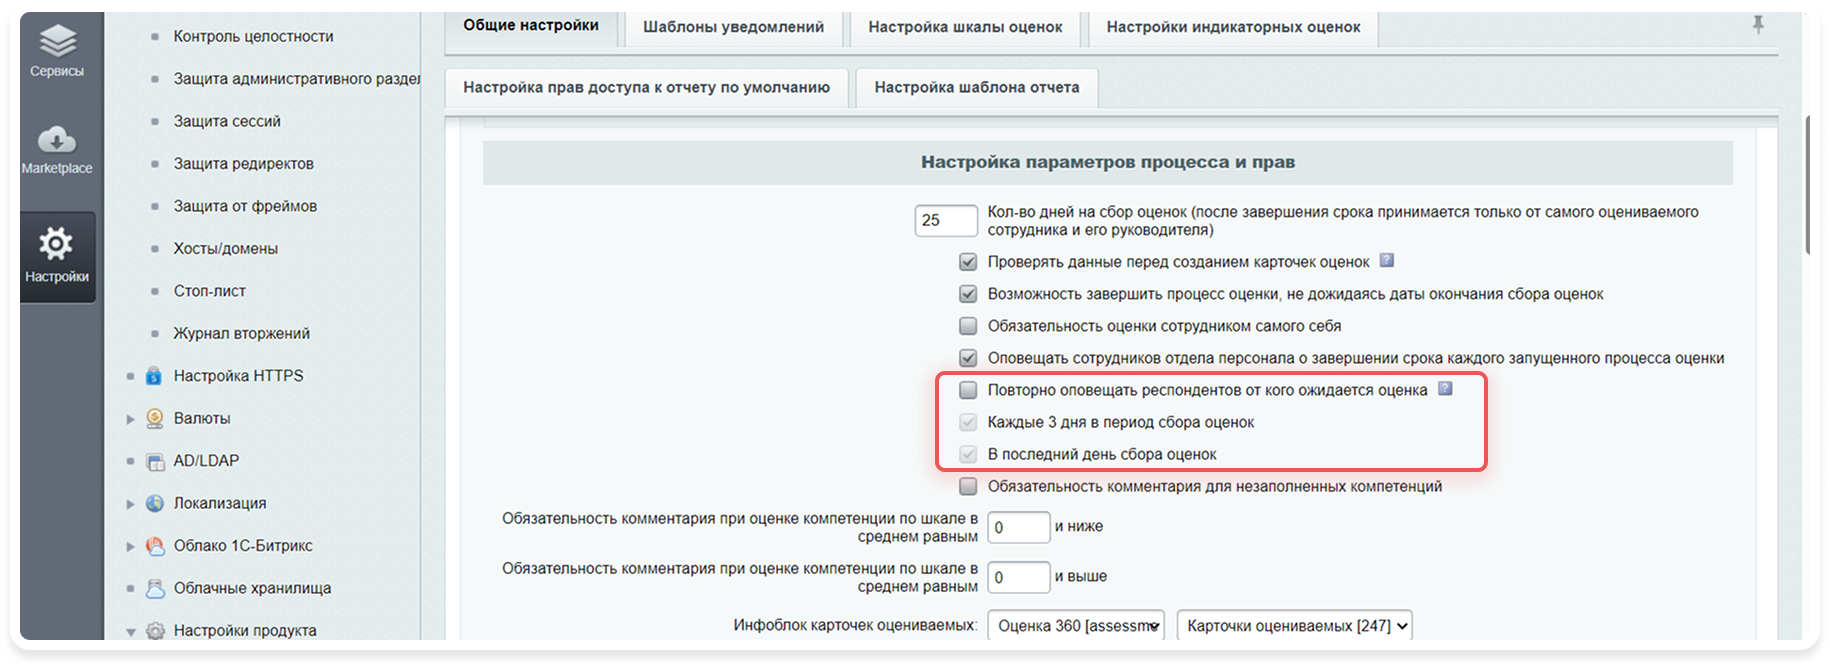
Task: Open Облачные хранилища link in sidebar
Action: coord(253,588)
